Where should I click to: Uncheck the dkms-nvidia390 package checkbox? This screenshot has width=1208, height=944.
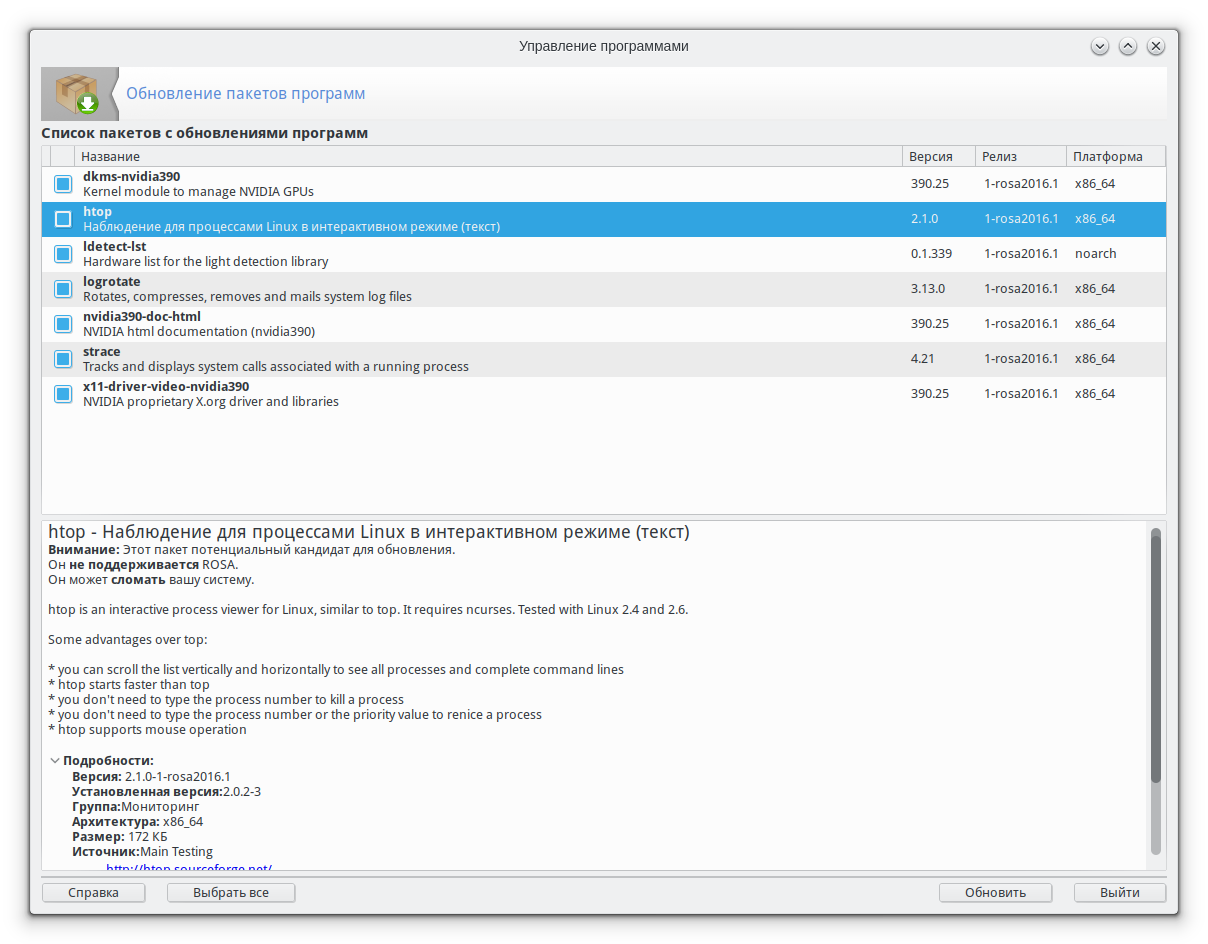(x=63, y=184)
